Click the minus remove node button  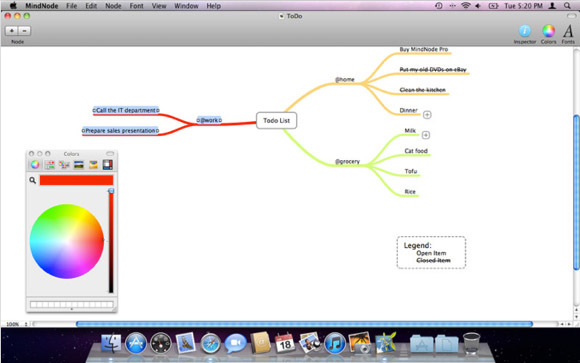[24, 31]
